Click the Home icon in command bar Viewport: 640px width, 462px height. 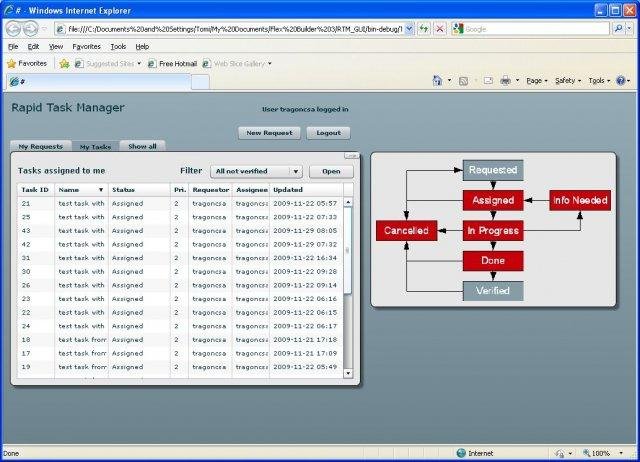tap(437, 80)
